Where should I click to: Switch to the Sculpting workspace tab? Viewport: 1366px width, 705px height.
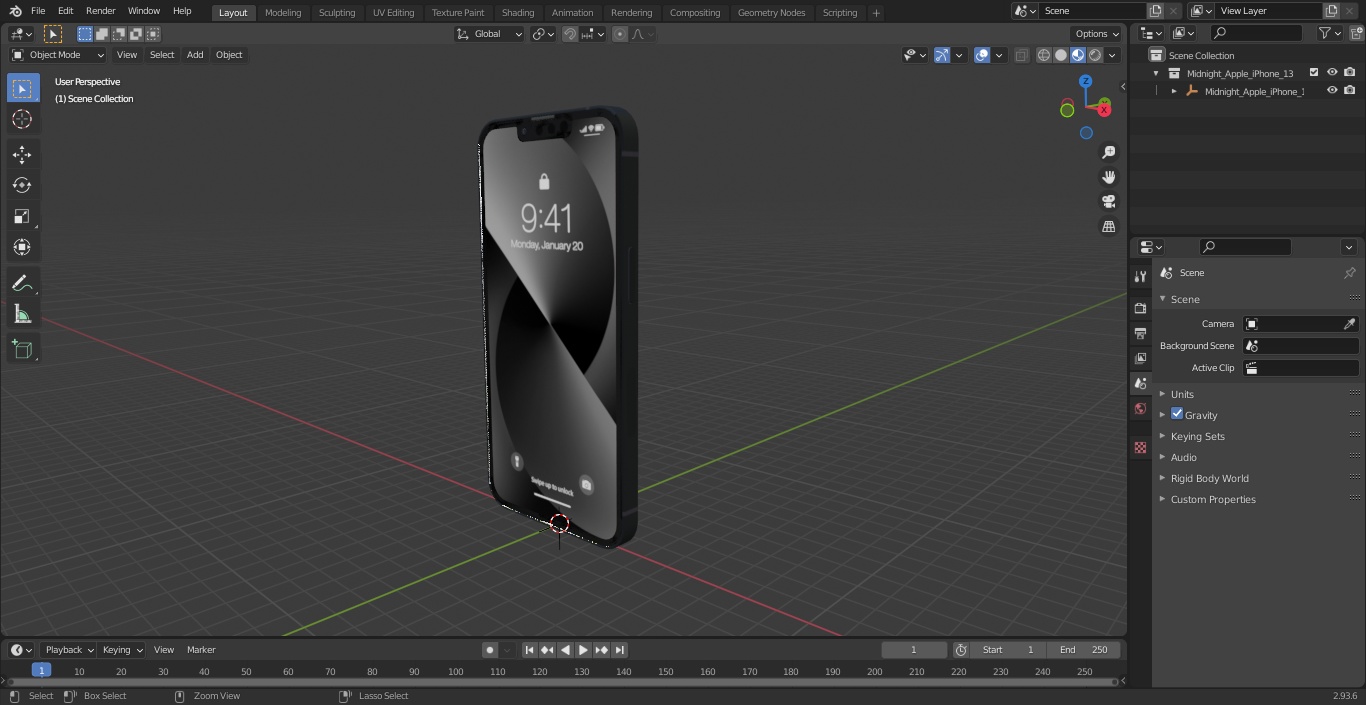pos(337,12)
